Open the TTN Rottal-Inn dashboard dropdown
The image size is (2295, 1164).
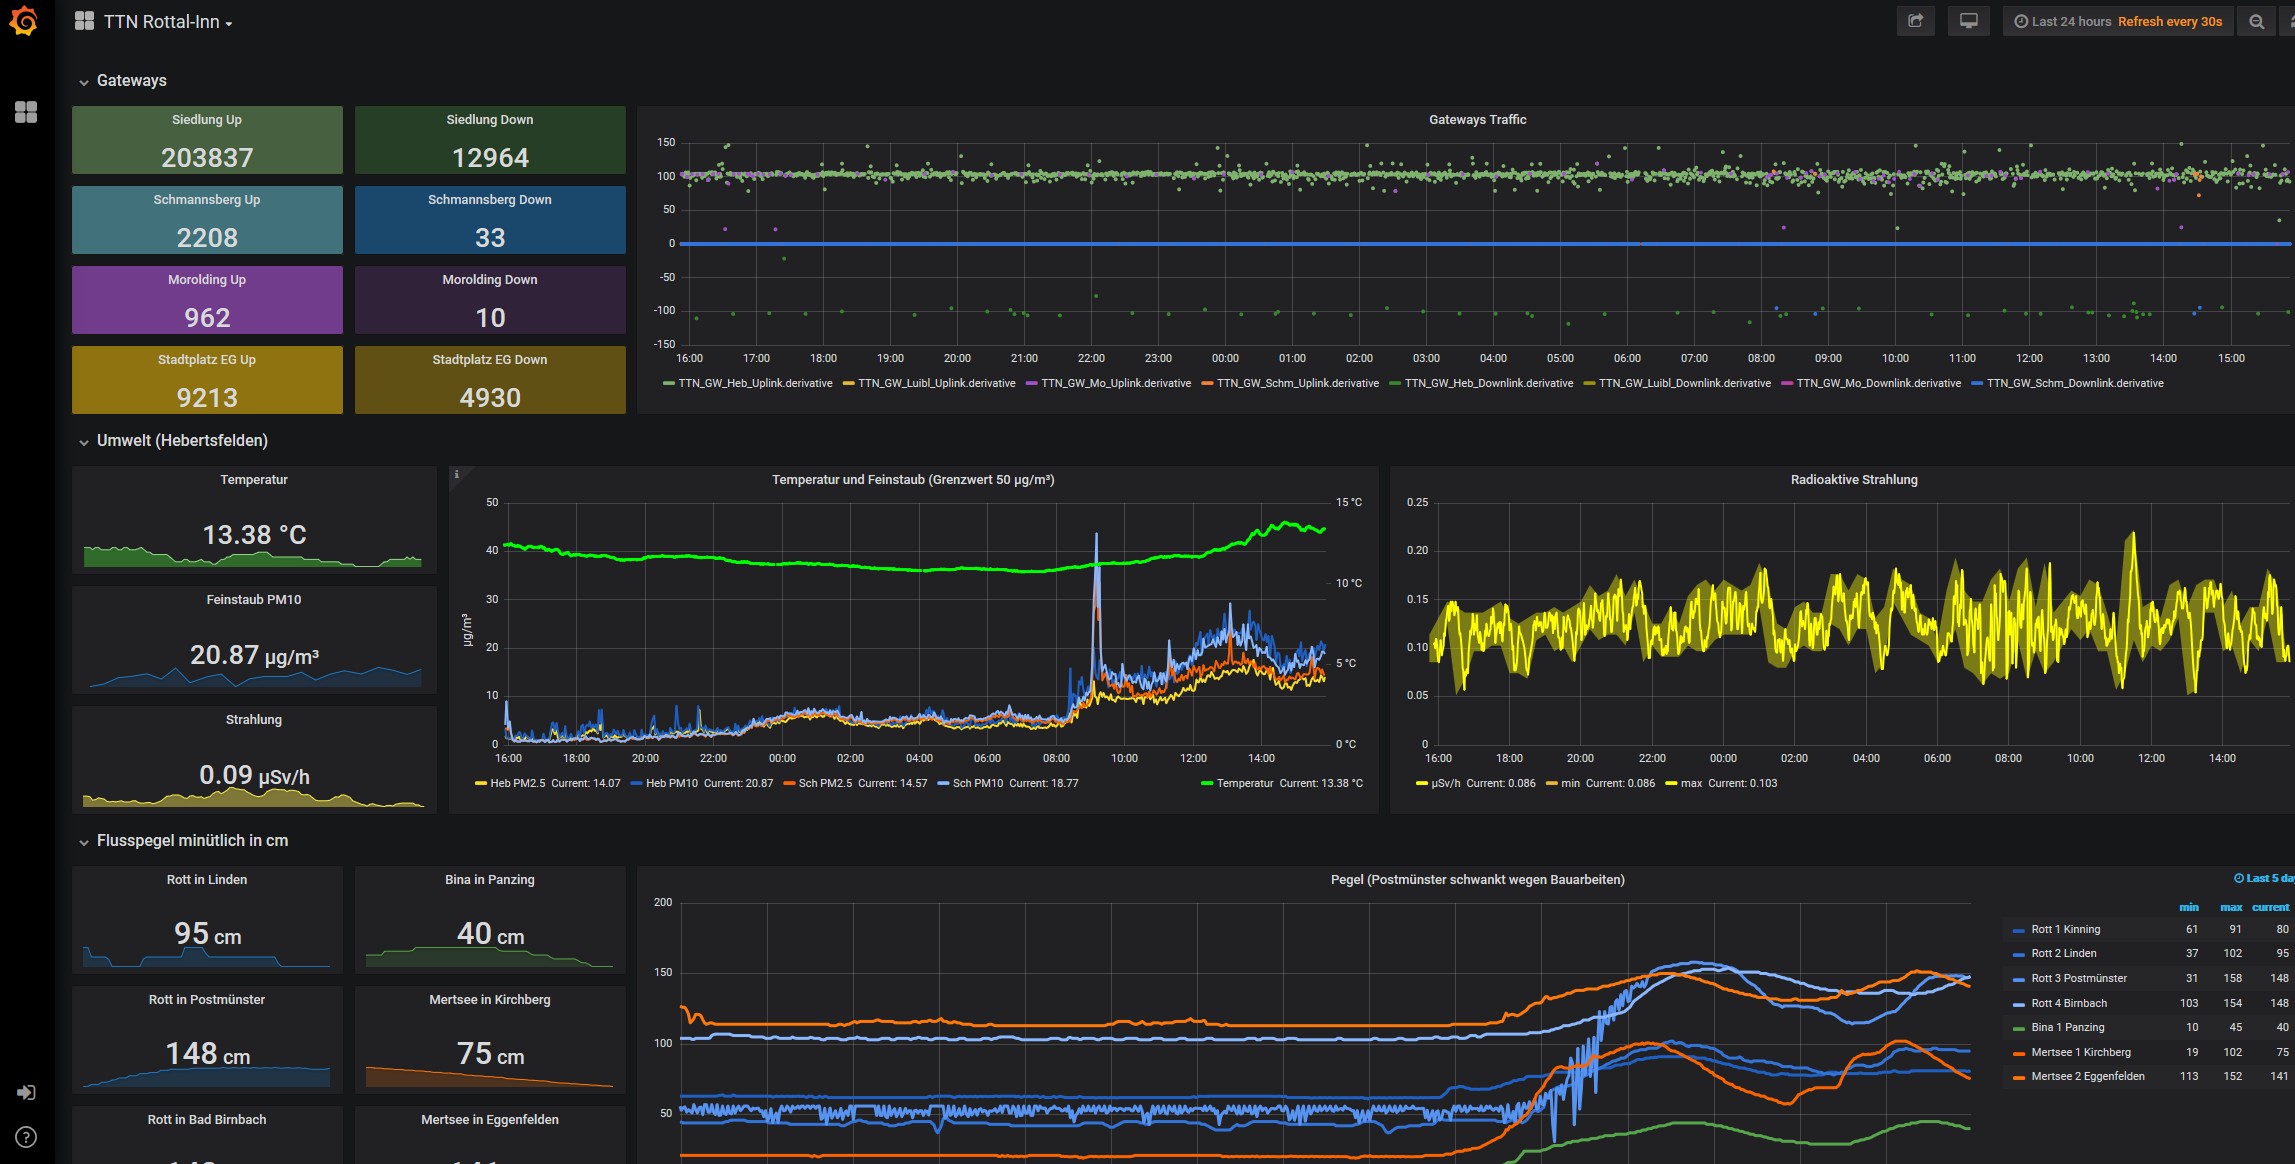167,22
